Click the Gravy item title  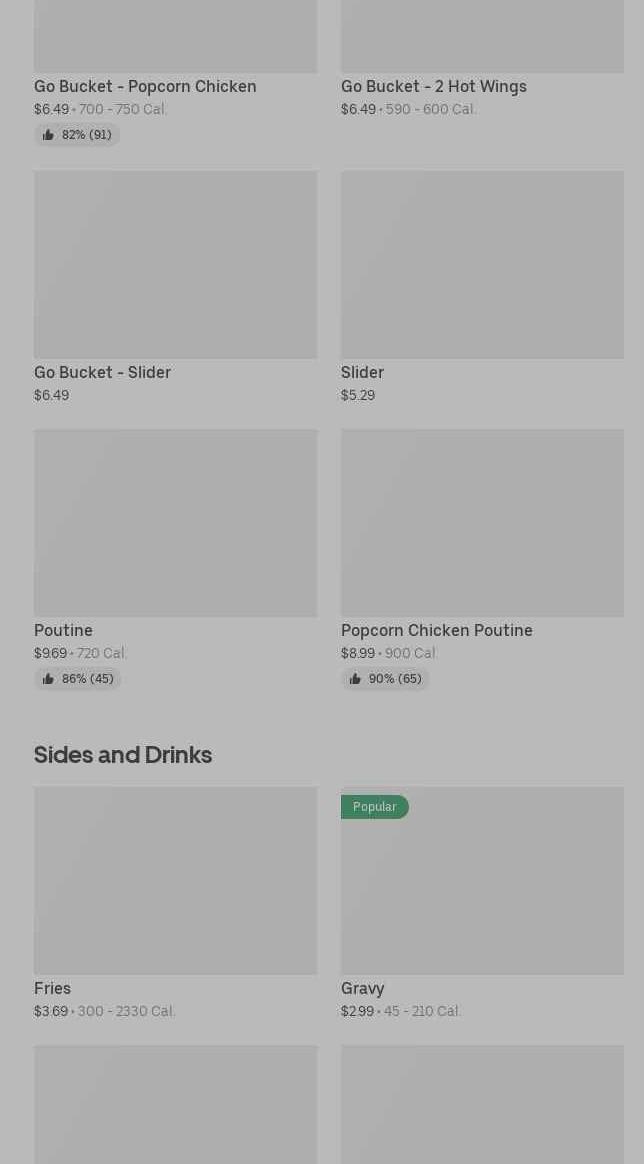tap(362, 989)
